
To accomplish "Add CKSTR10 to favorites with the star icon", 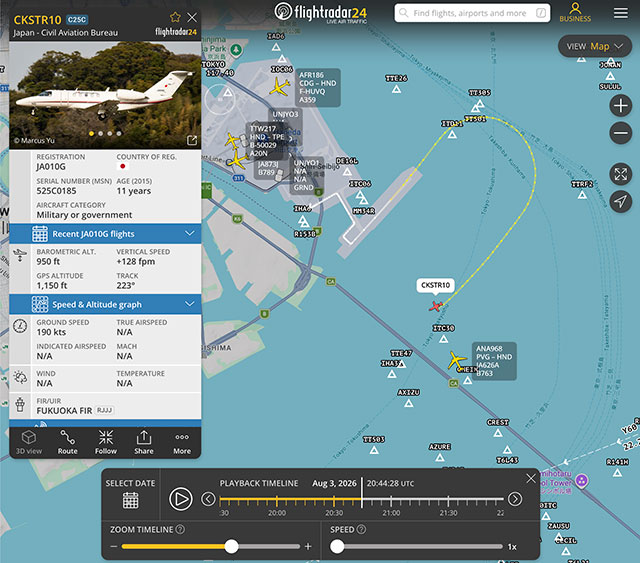I will point(175,17).
